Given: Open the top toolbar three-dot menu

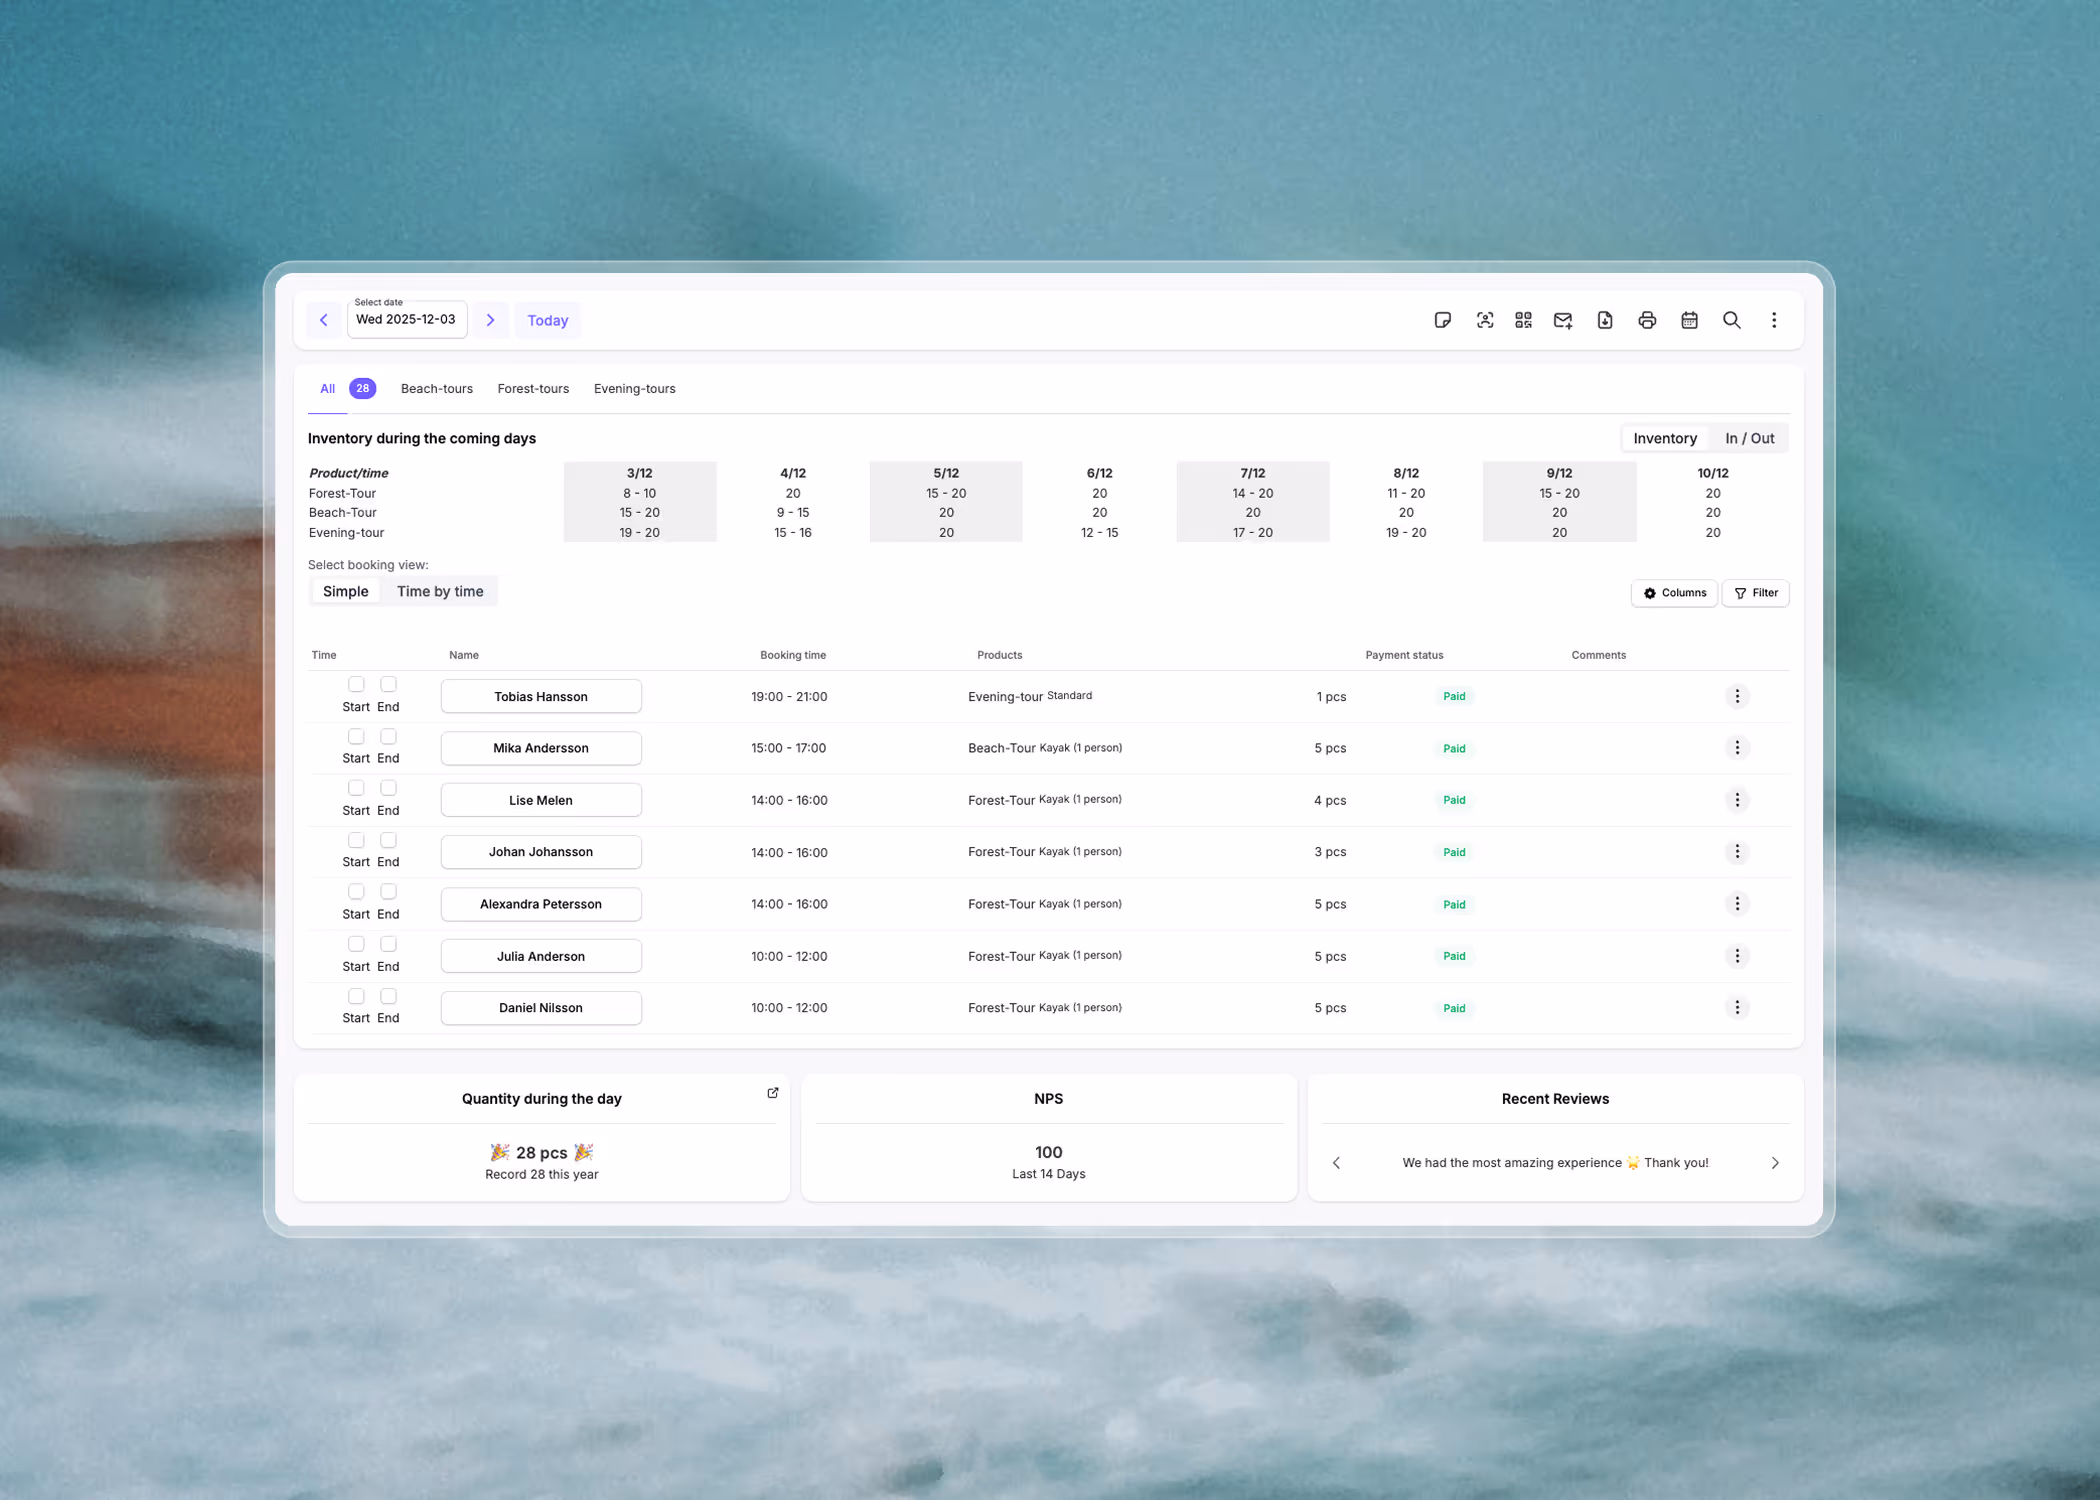Looking at the screenshot, I should click(1774, 320).
